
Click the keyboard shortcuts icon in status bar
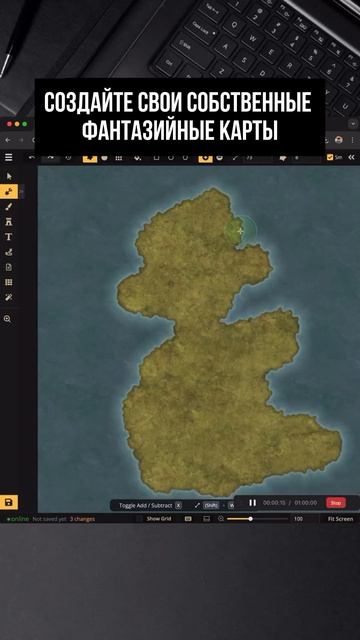(x=188, y=519)
